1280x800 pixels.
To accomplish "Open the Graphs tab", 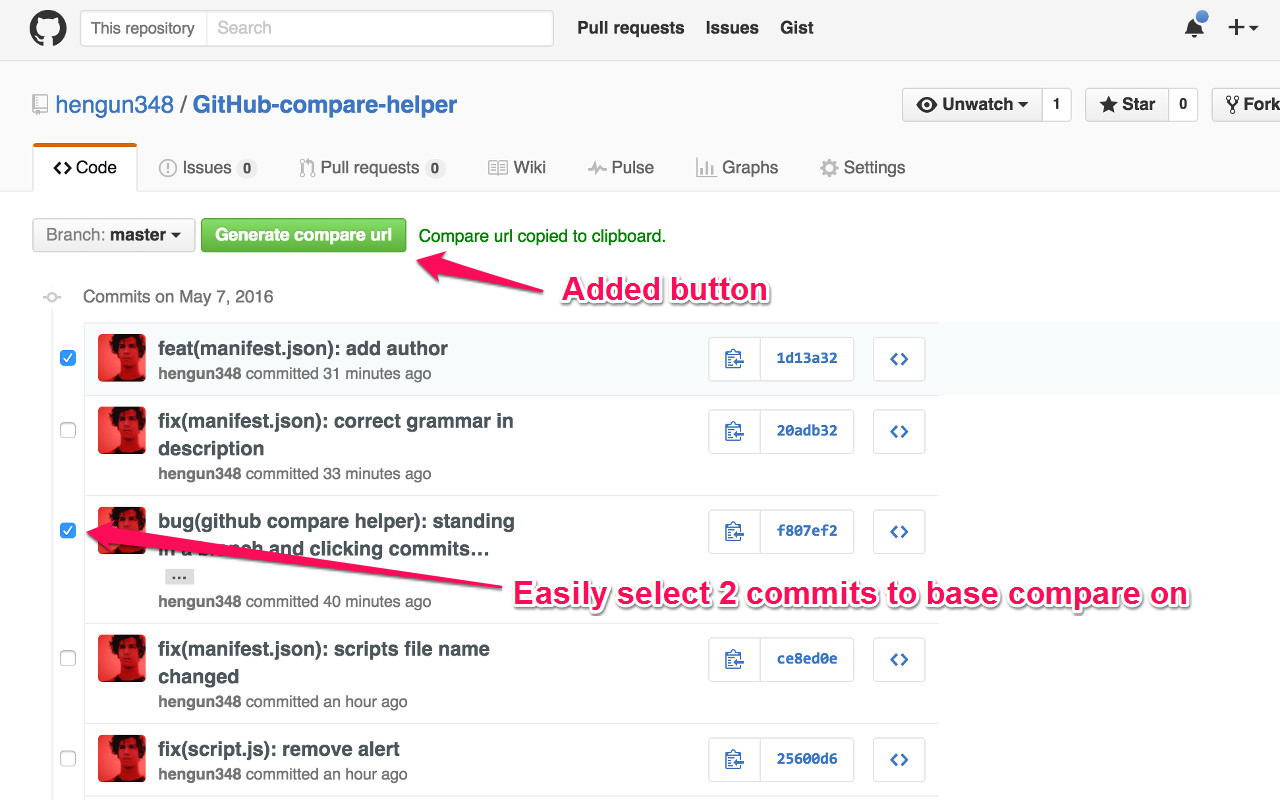I will [737, 167].
